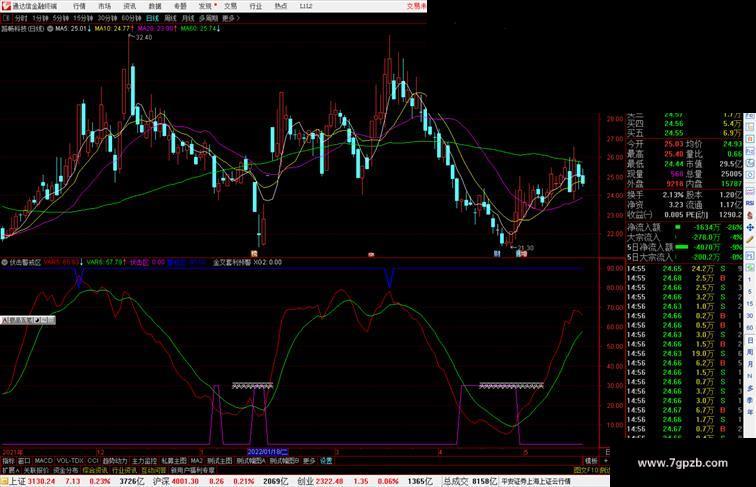Click 创业 index value 2322.48 in status bar
Viewport: 756px width, 487px height.
pos(330,481)
